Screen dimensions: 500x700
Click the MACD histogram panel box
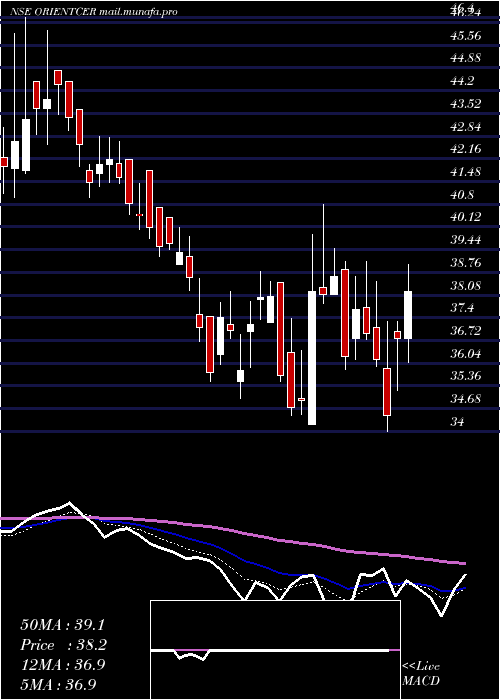[x=275, y=650]
